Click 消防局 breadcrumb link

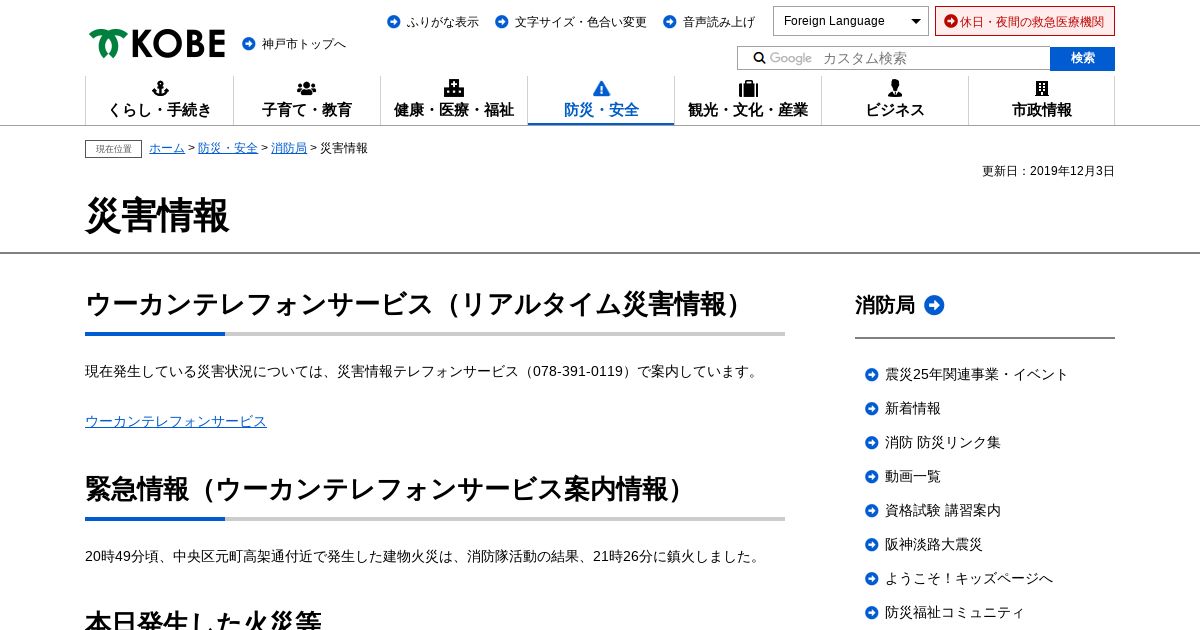click(289, 148)
